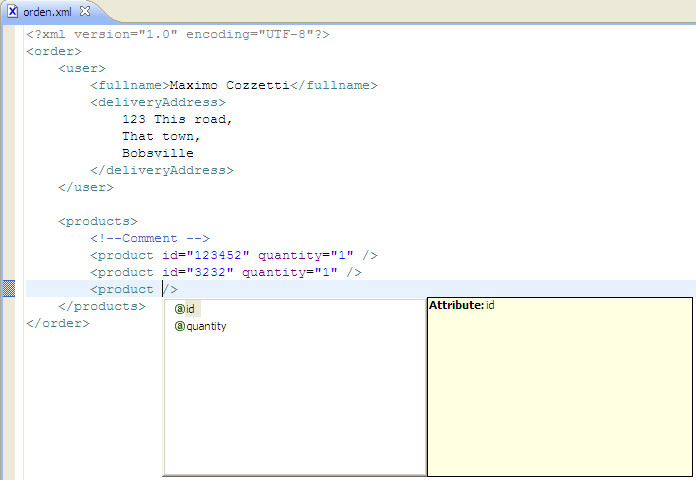Click the 'That town,' address line
696x480 pixels.
(161, 136)
